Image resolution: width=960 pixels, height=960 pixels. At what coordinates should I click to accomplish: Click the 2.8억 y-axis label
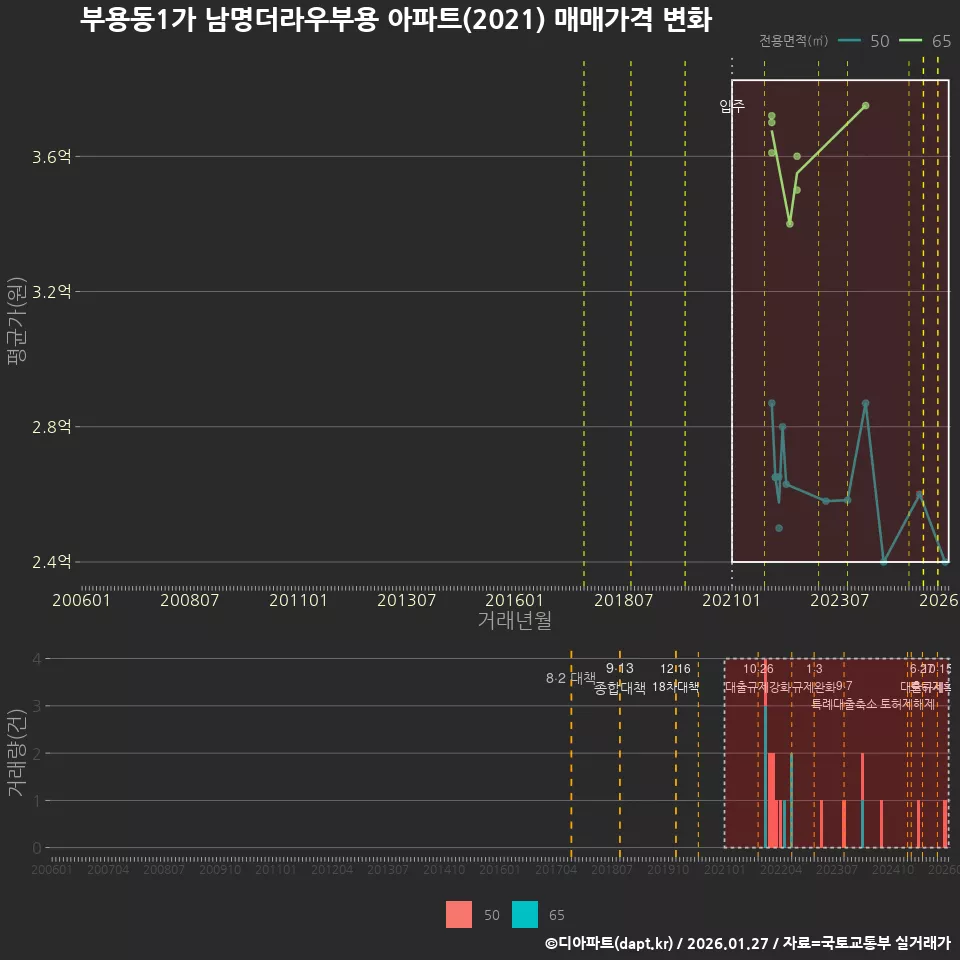coord(51,427)
